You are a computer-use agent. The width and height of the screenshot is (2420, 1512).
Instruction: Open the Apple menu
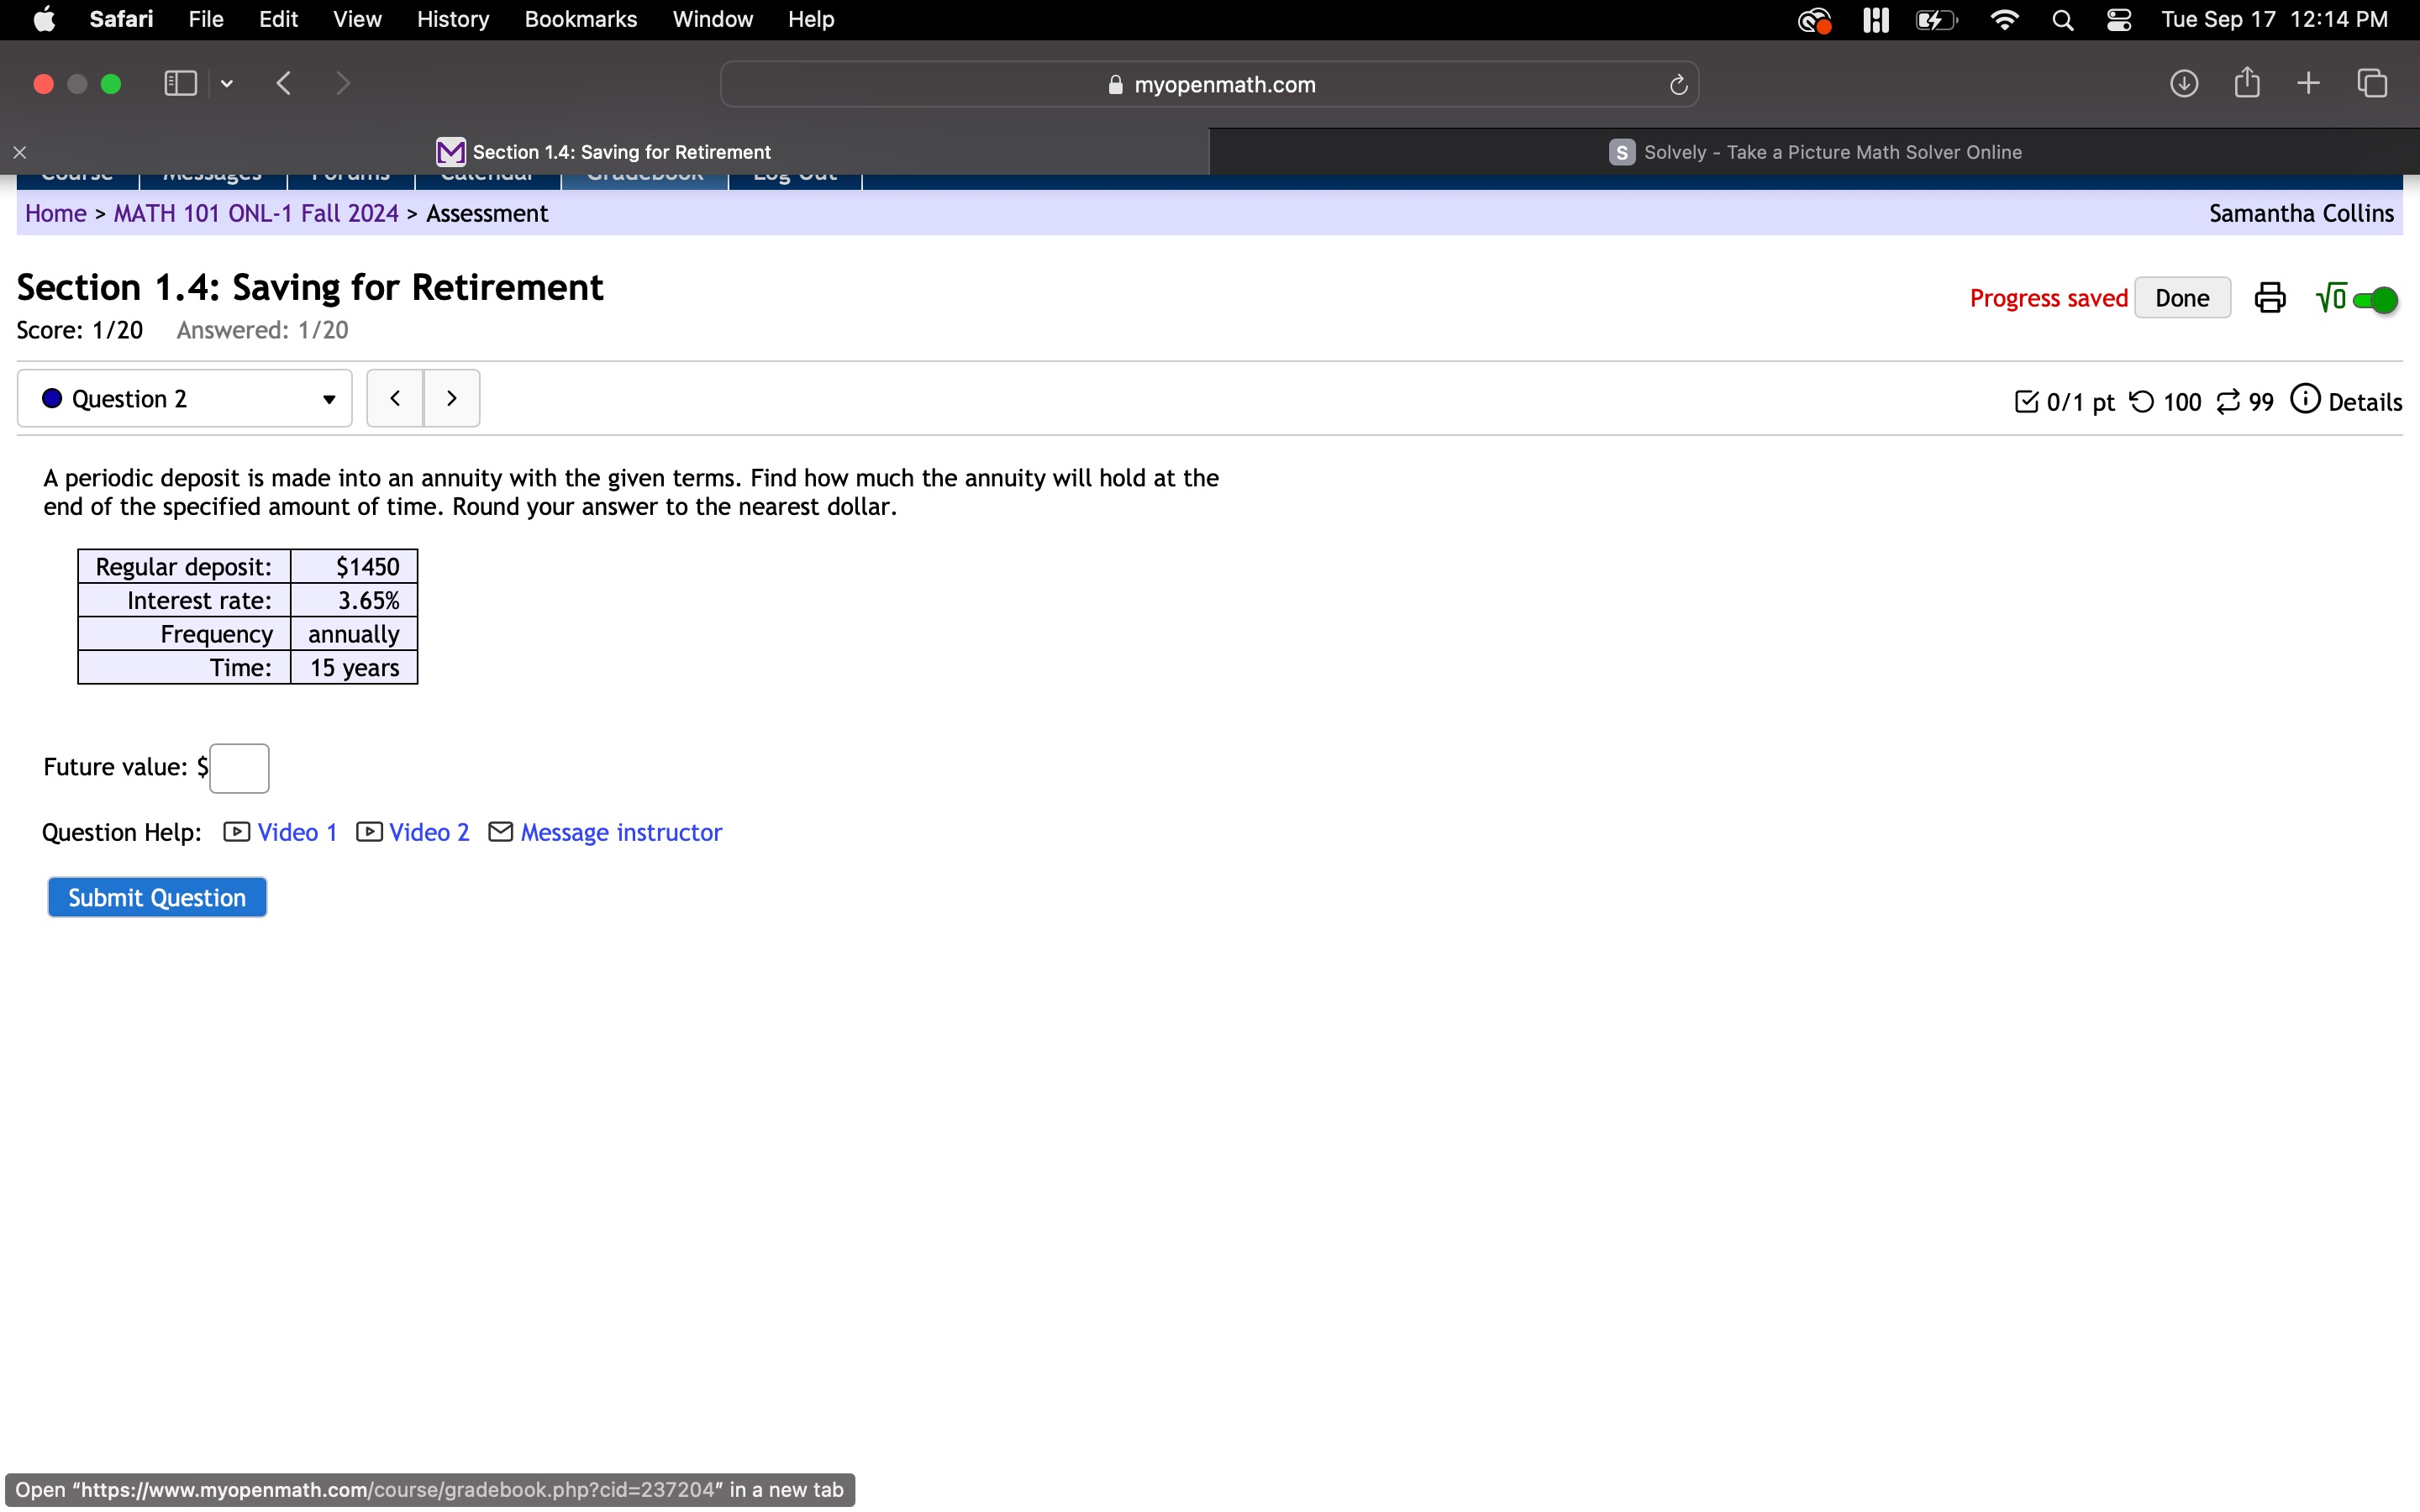[x=44, y=19]
